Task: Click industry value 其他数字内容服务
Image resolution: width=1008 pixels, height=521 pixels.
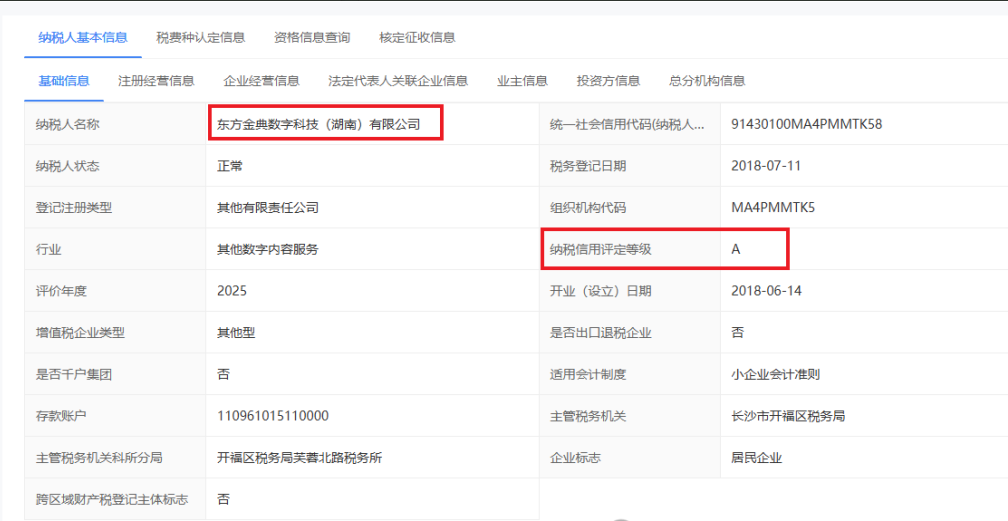Action: pyautogui.click(x=268, y=250)
